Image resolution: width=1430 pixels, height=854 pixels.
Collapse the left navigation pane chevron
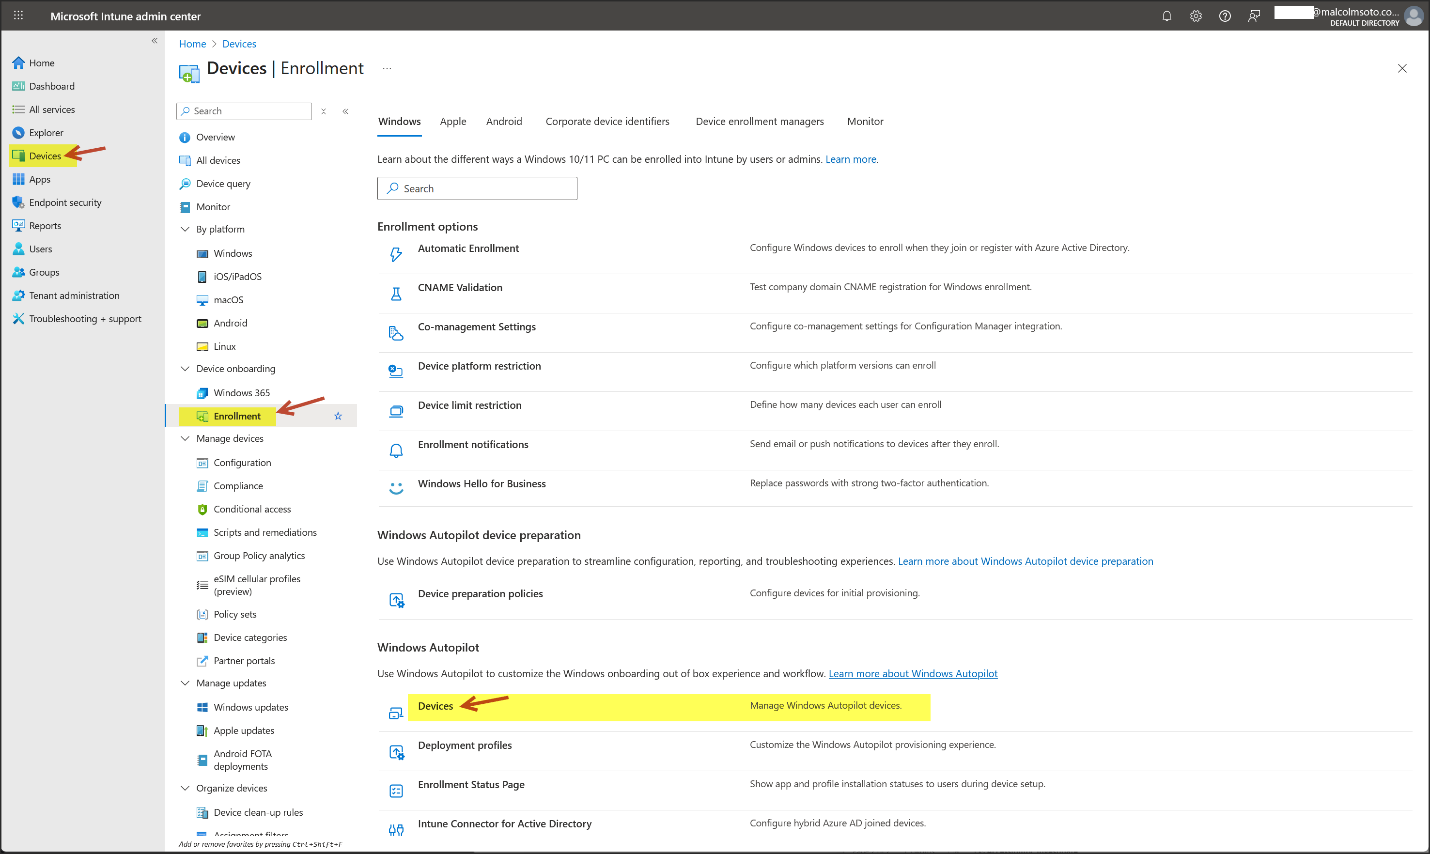click(154, 41)
